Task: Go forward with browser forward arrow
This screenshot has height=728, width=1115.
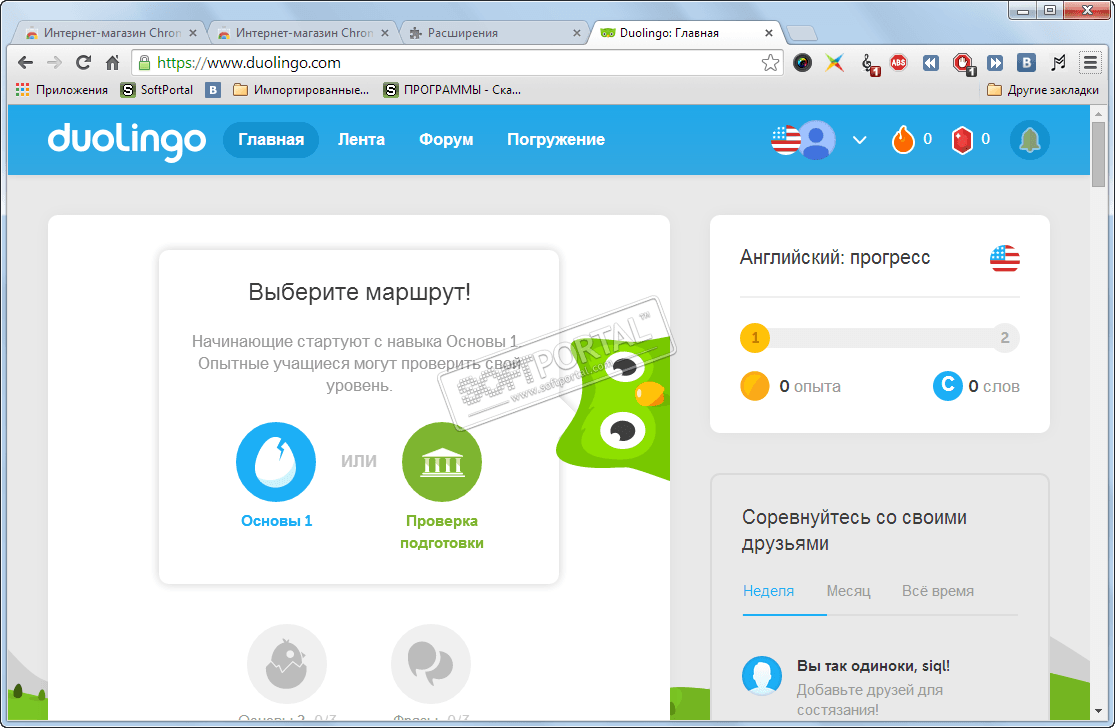Action: (54, 63)
